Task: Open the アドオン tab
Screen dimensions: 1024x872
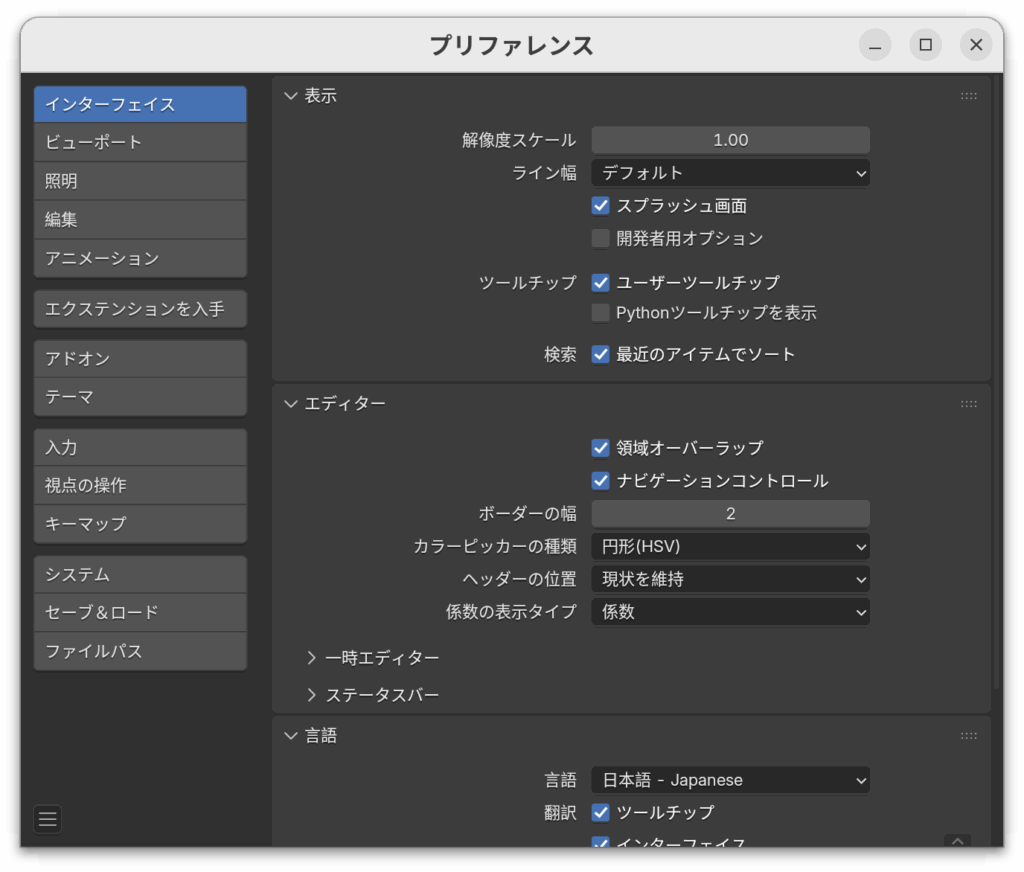Action: click(x=140, y=359)
